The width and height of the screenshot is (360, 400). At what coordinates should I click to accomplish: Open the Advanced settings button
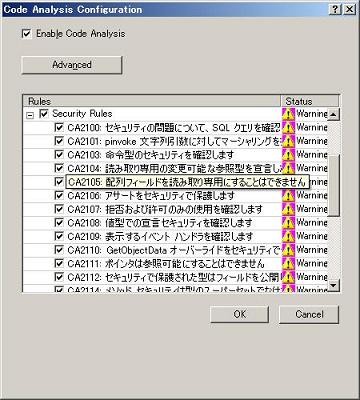pyautogui.click(x=72, y=65)
